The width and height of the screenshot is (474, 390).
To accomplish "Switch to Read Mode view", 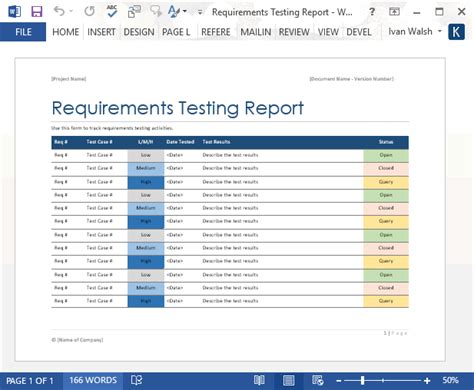I will (259, 380).
